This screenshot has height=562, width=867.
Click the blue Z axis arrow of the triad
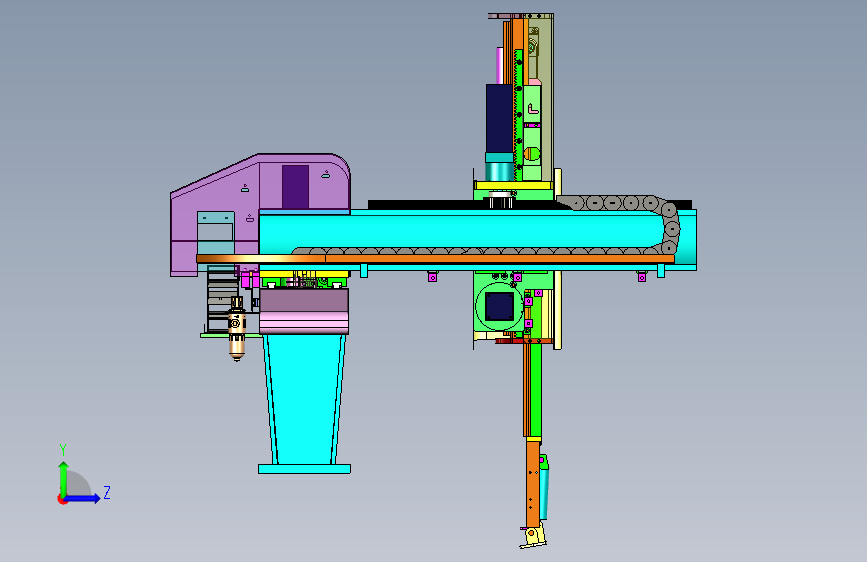point(84,498)
